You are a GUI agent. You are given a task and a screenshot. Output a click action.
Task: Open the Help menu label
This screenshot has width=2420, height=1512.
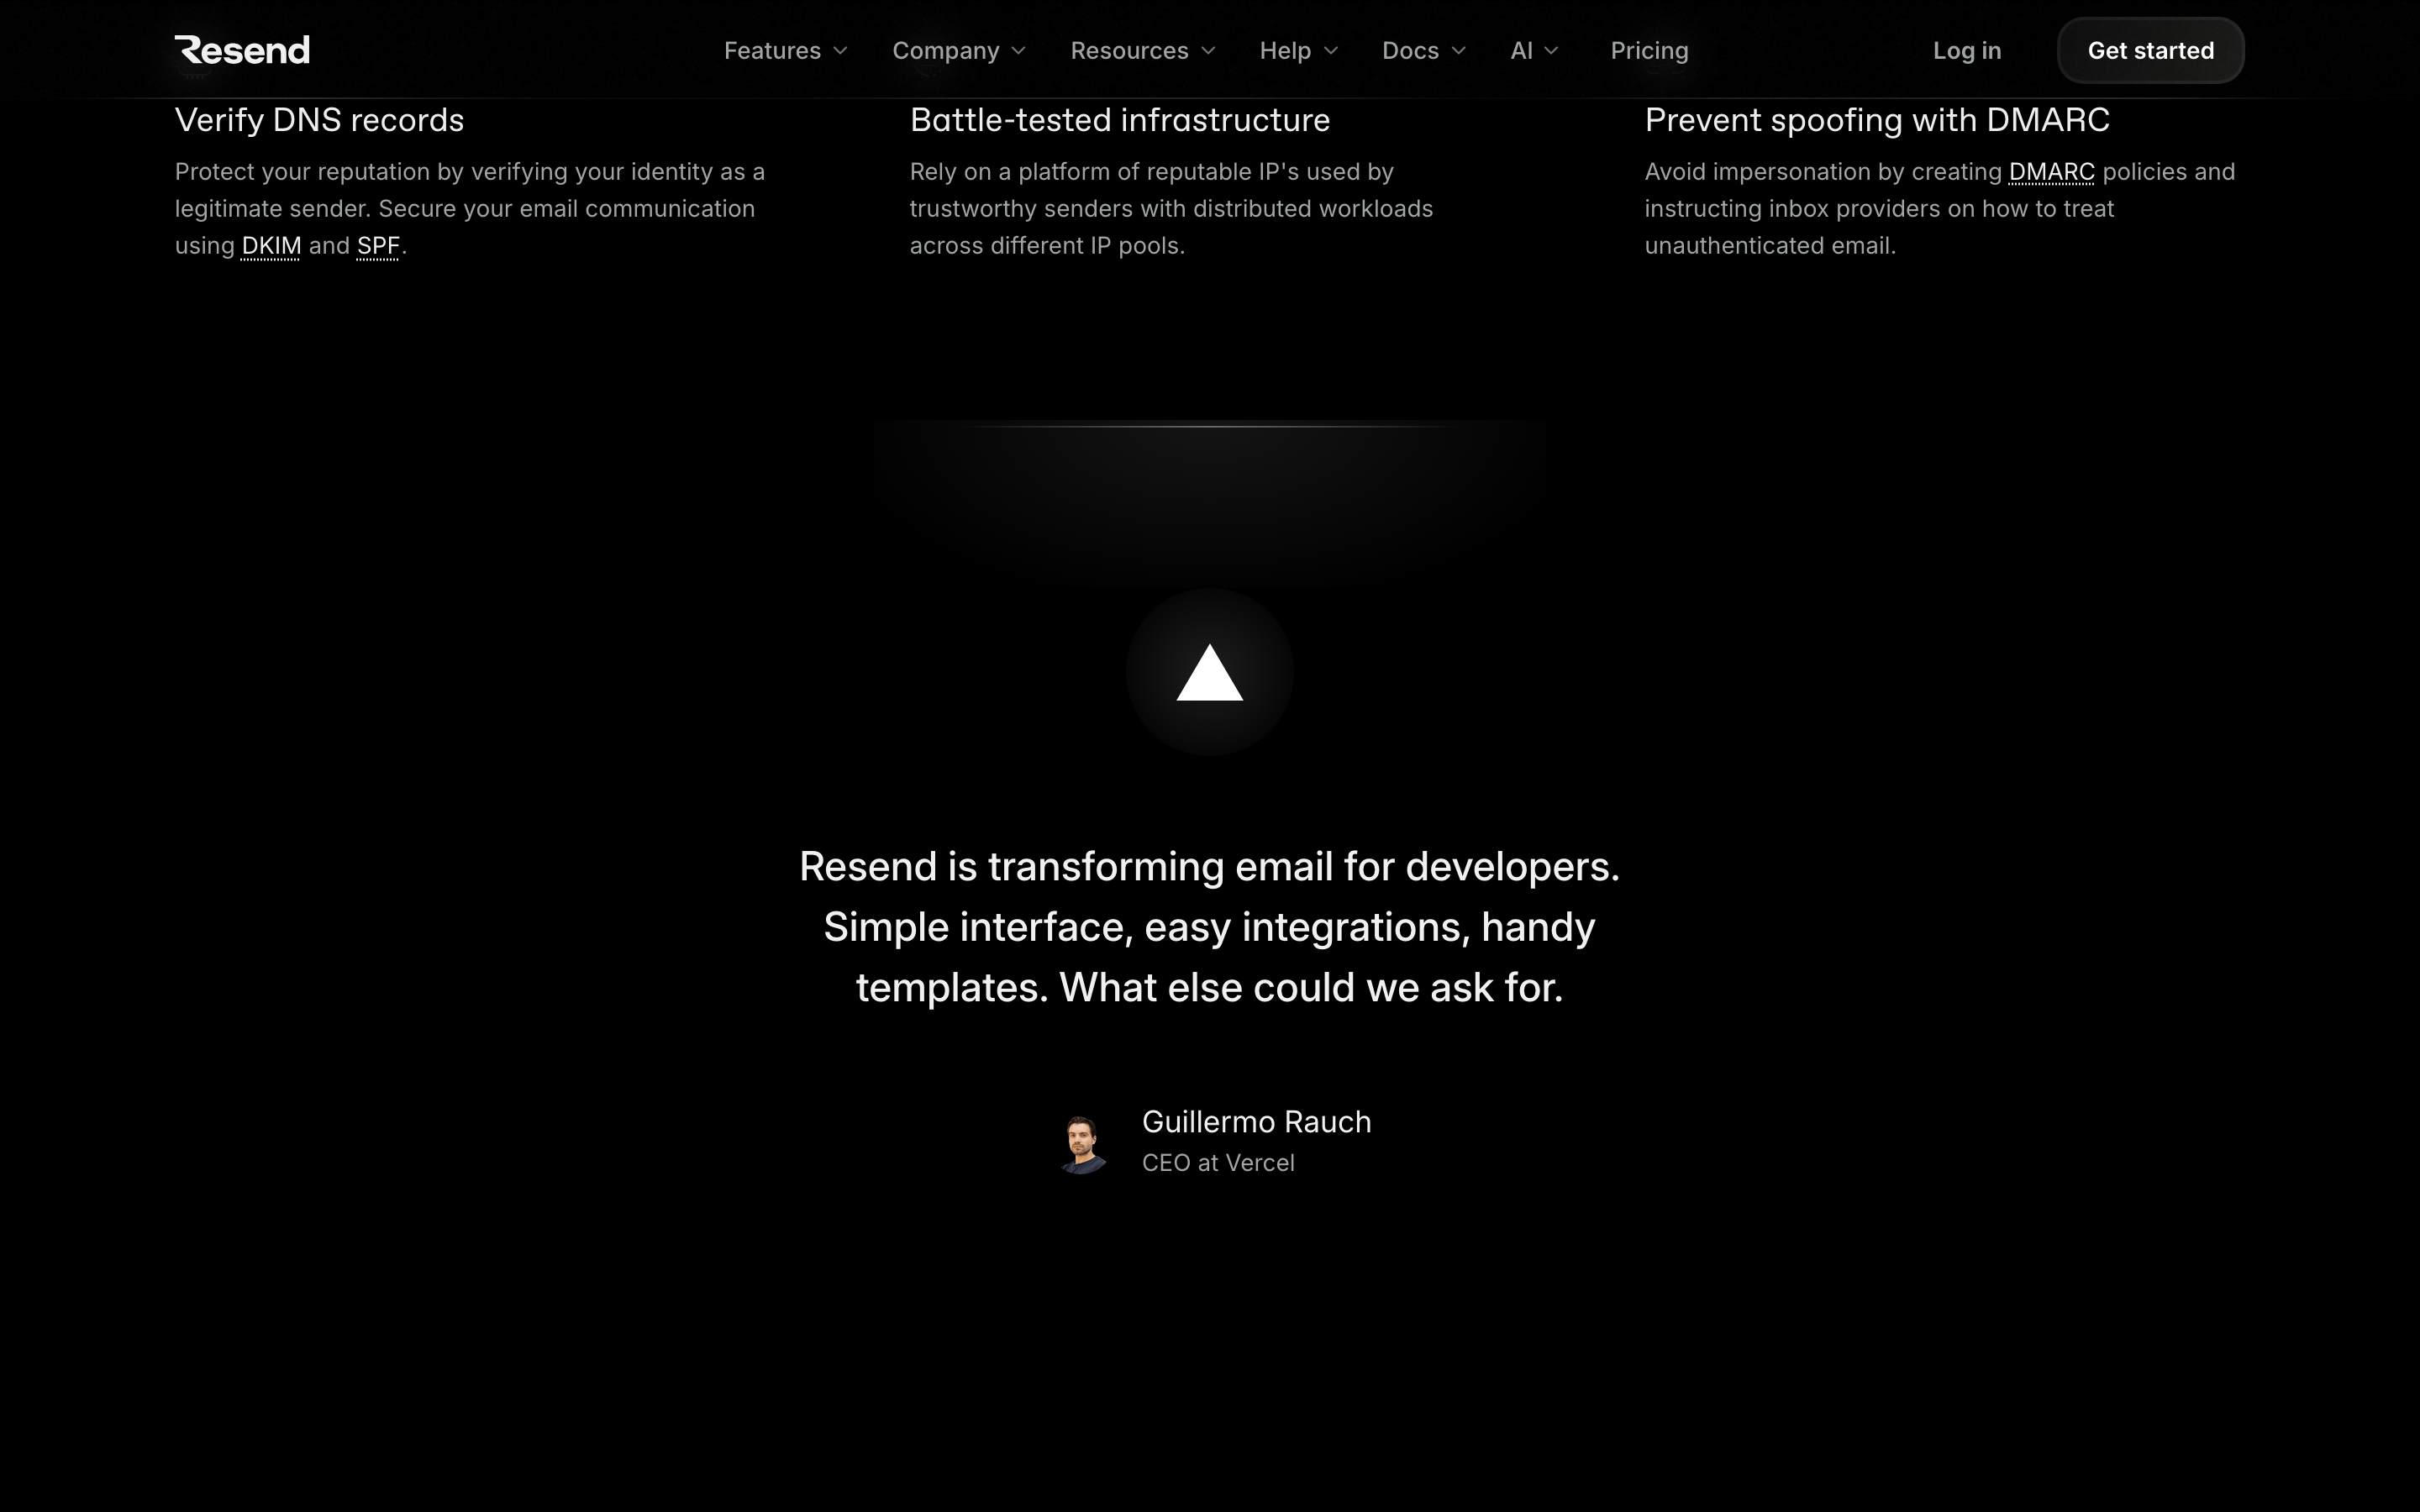coord(1285,51)
